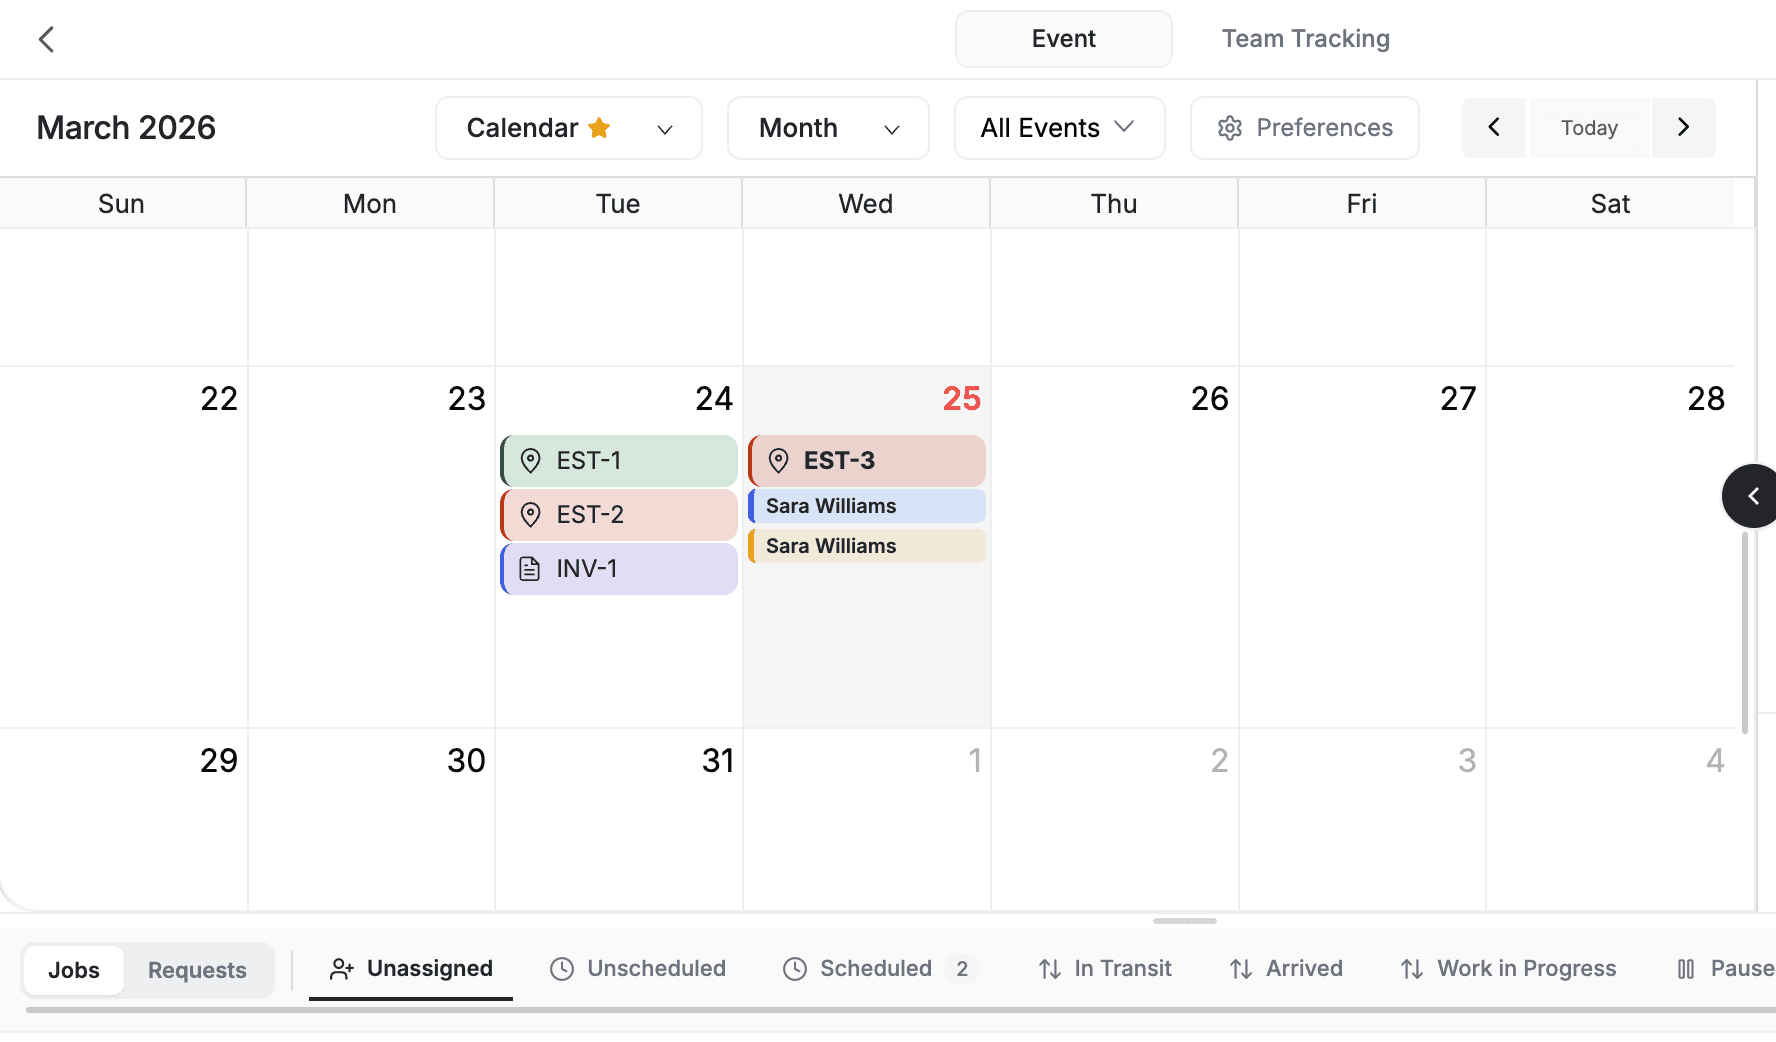
Task: Click the back arrow at top left
Action: [46, 39]
